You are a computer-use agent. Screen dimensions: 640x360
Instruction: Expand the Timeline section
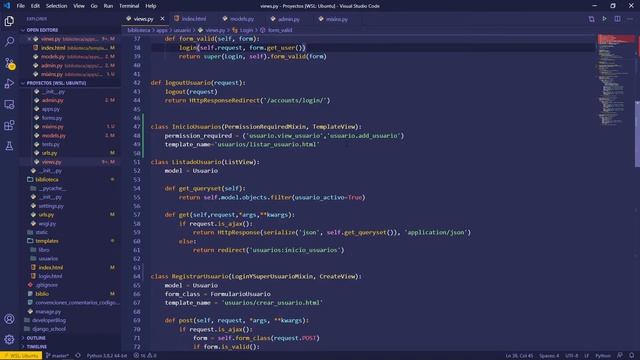37,347
